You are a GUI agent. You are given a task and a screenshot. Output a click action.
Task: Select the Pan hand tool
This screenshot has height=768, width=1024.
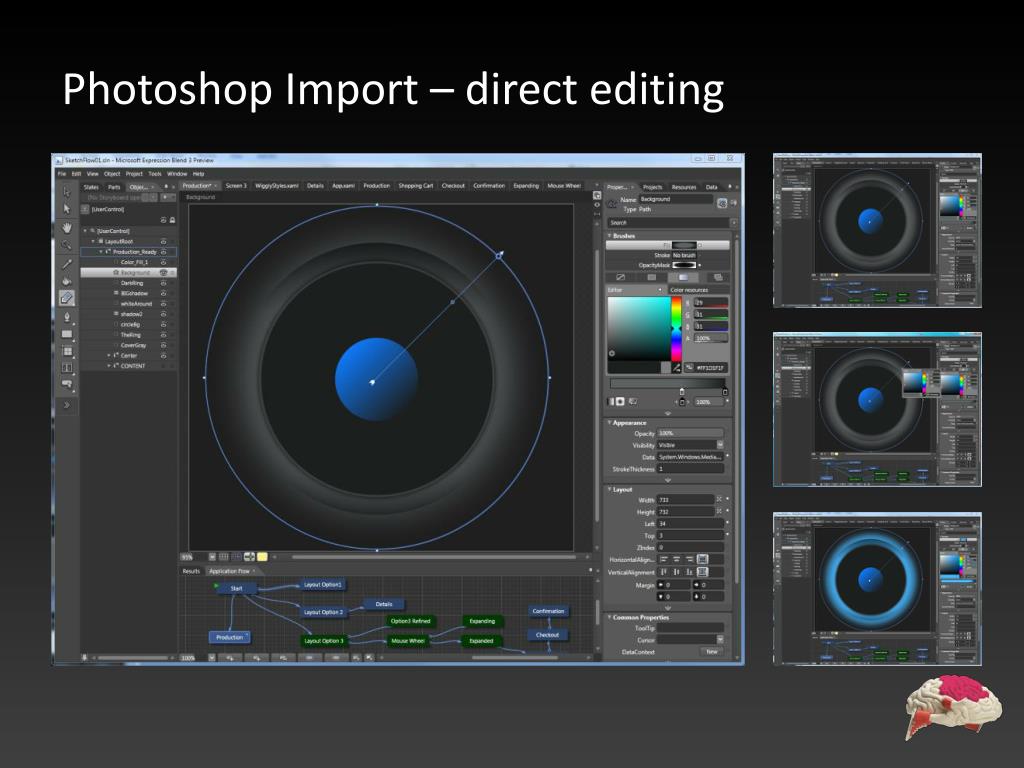point(67,227)
